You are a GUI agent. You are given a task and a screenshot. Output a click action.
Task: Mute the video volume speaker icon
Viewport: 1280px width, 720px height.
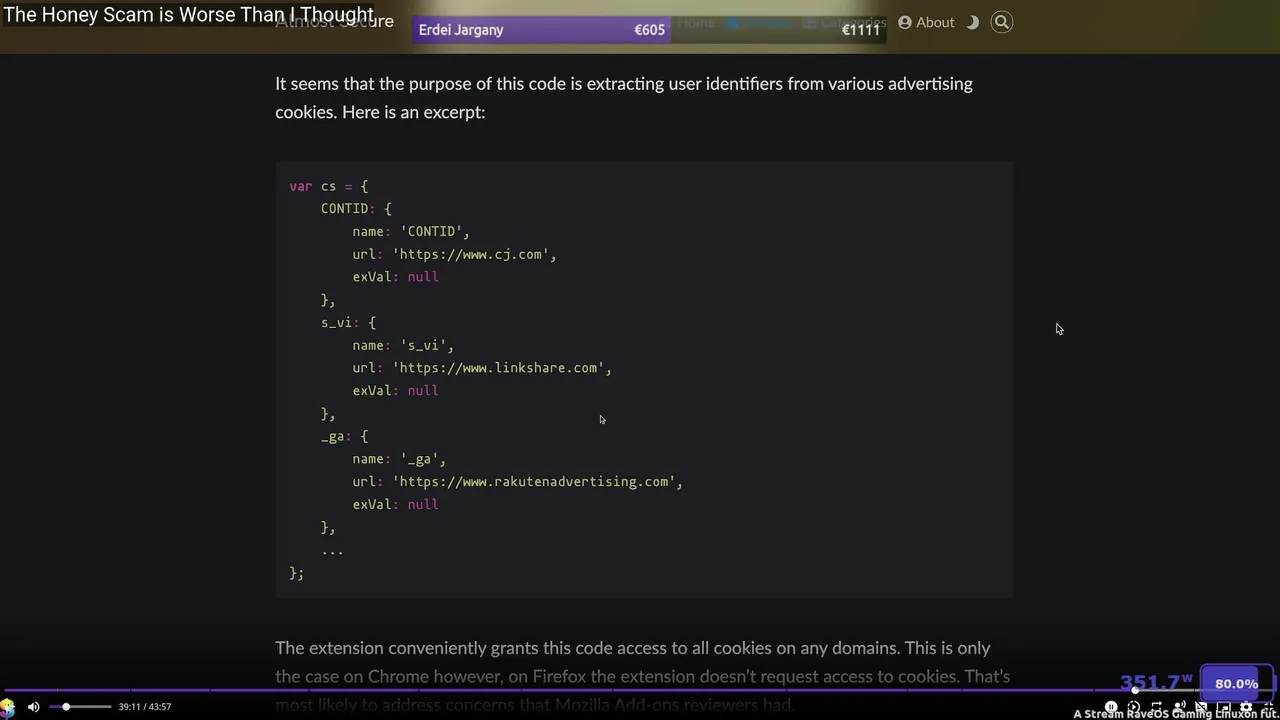(x=33, y=707)
